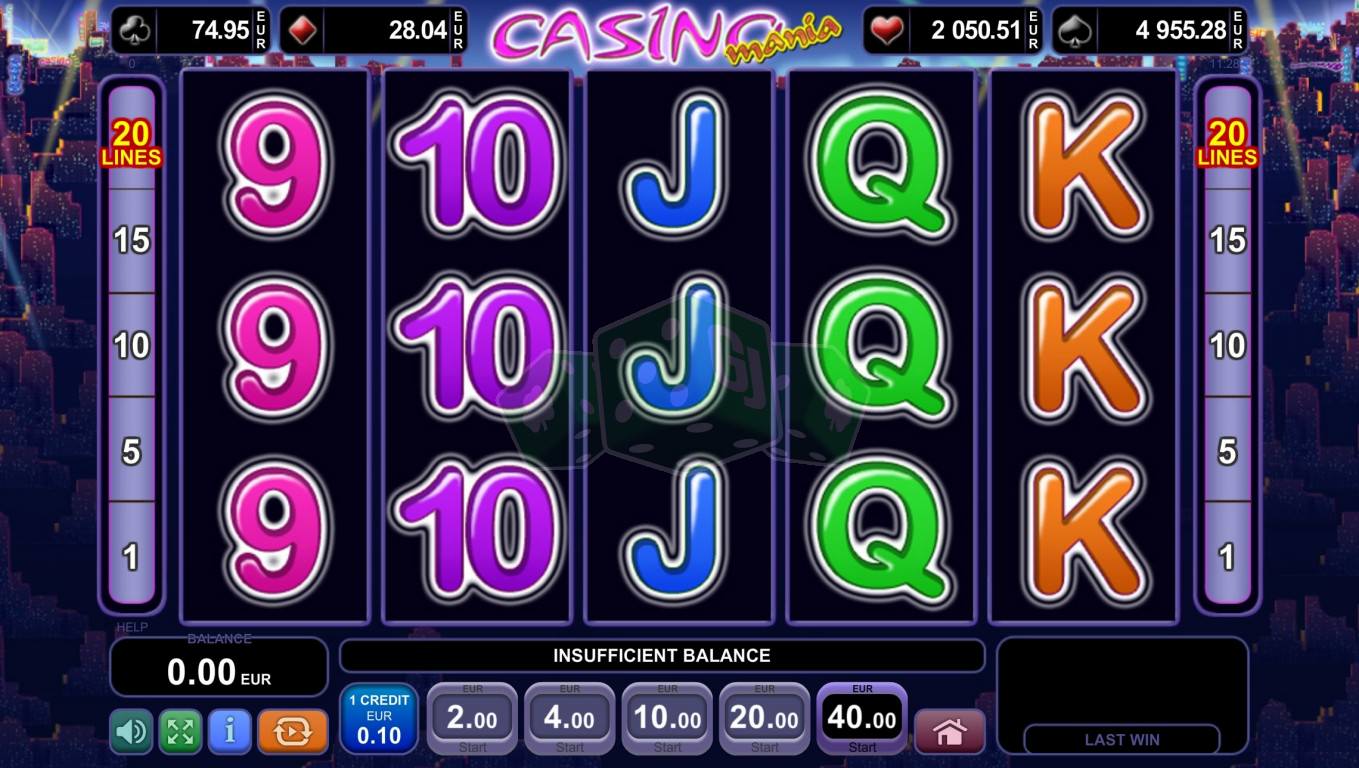Viewport: 1359px width, 768px height.
Task: Start spin with 10.00 EUR bet
Action: (x=667, y=719)
